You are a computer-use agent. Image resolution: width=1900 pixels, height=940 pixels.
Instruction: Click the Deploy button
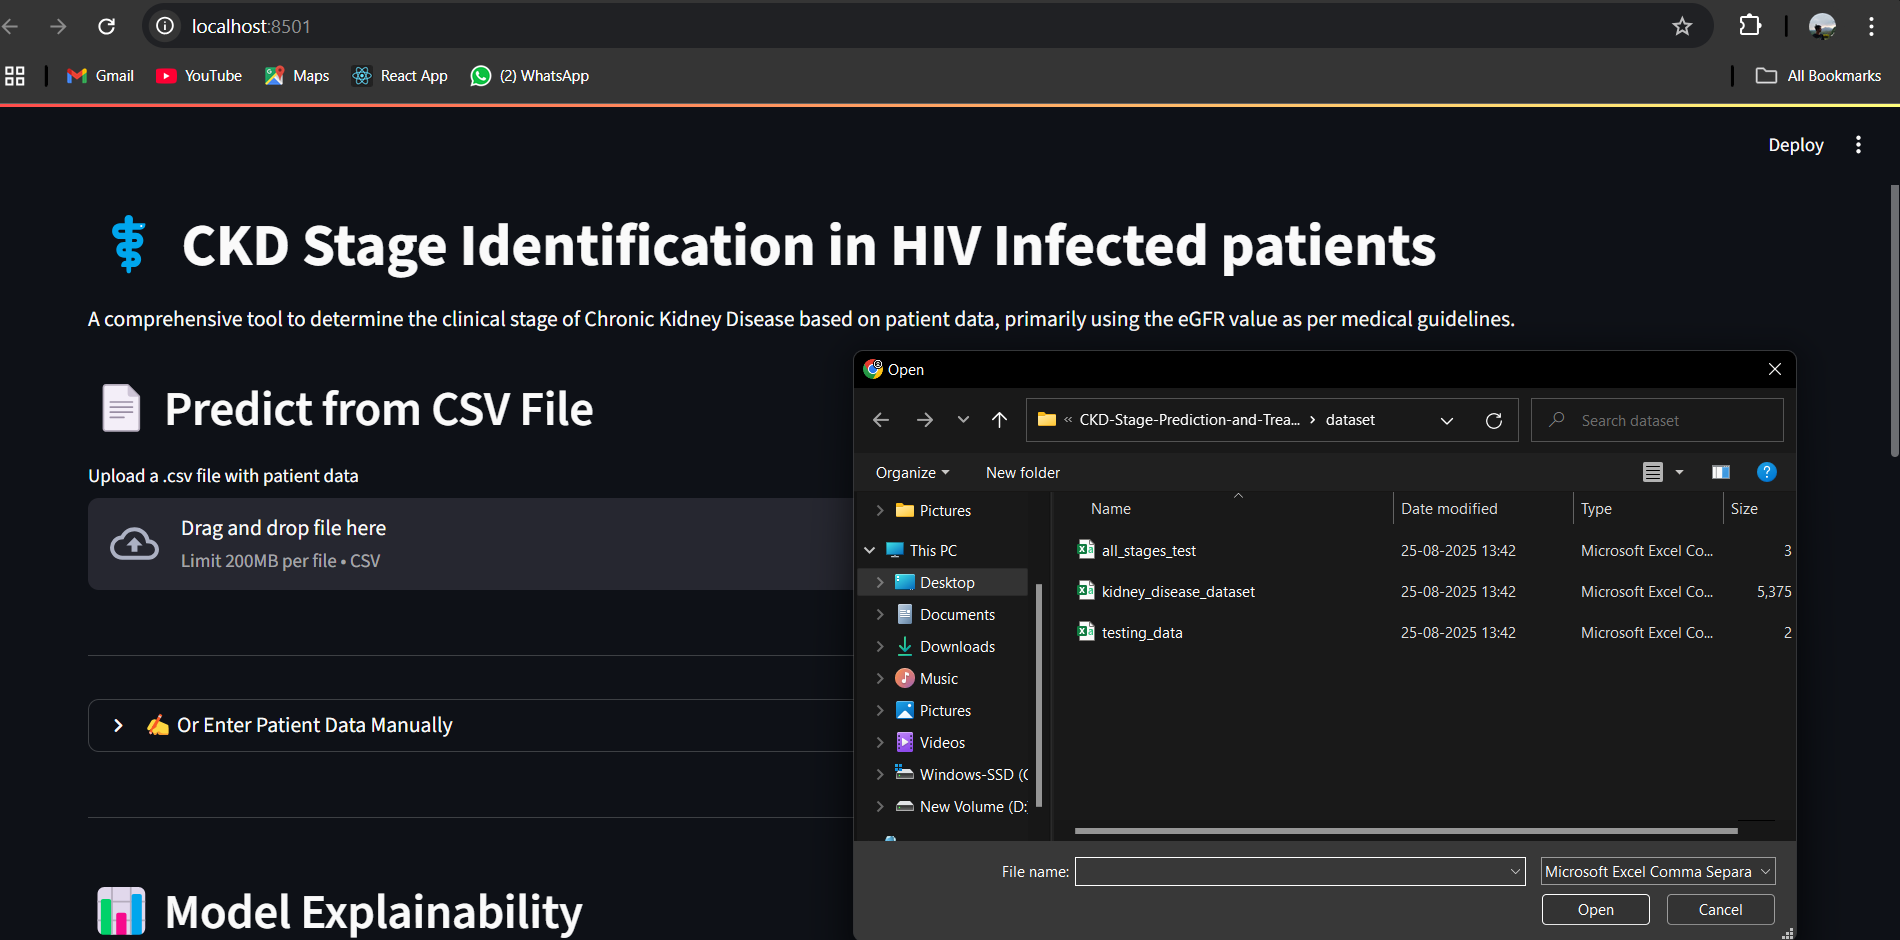click(x=1795, y=145)
